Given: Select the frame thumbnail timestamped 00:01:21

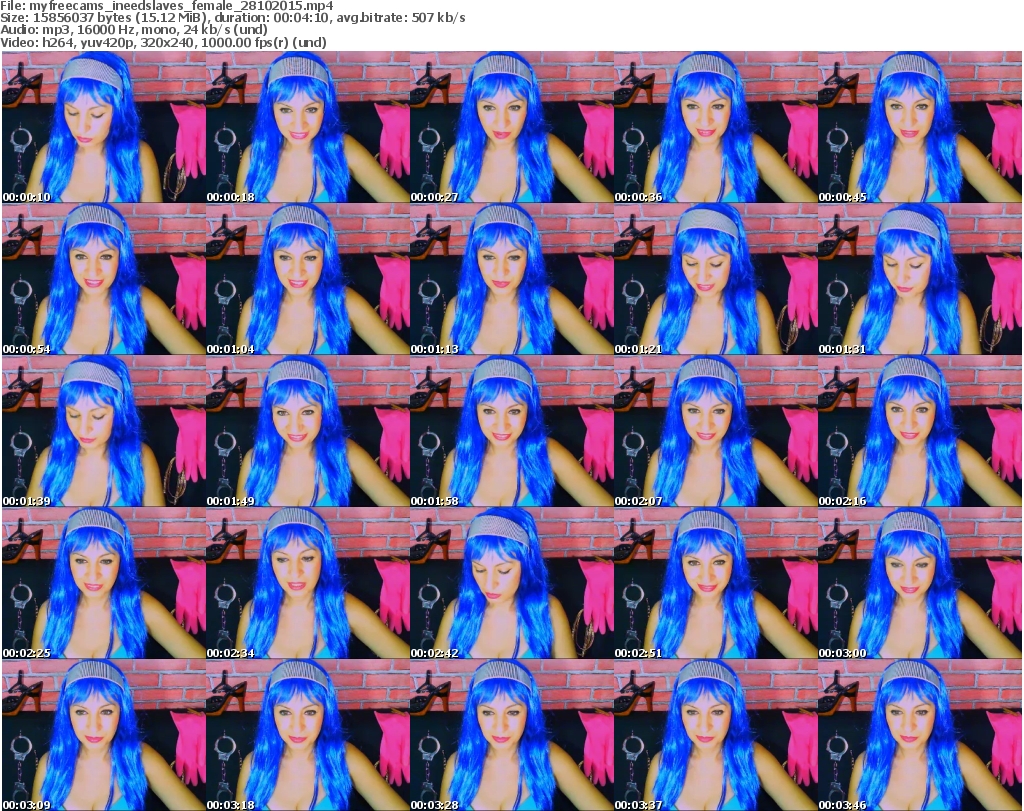Looking at the screenshot, I should click(x=716, y=279).
